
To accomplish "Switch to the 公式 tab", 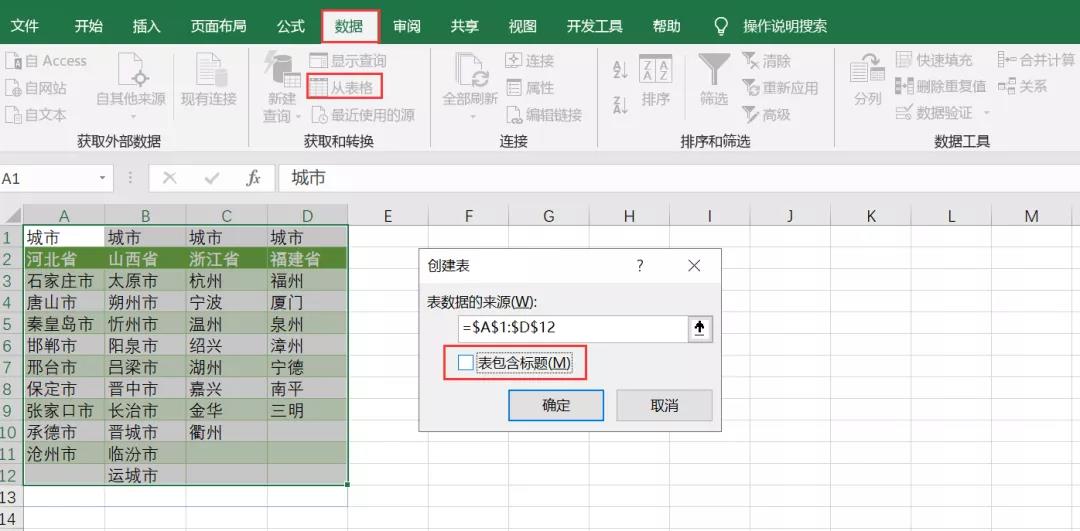I will 291,26.
